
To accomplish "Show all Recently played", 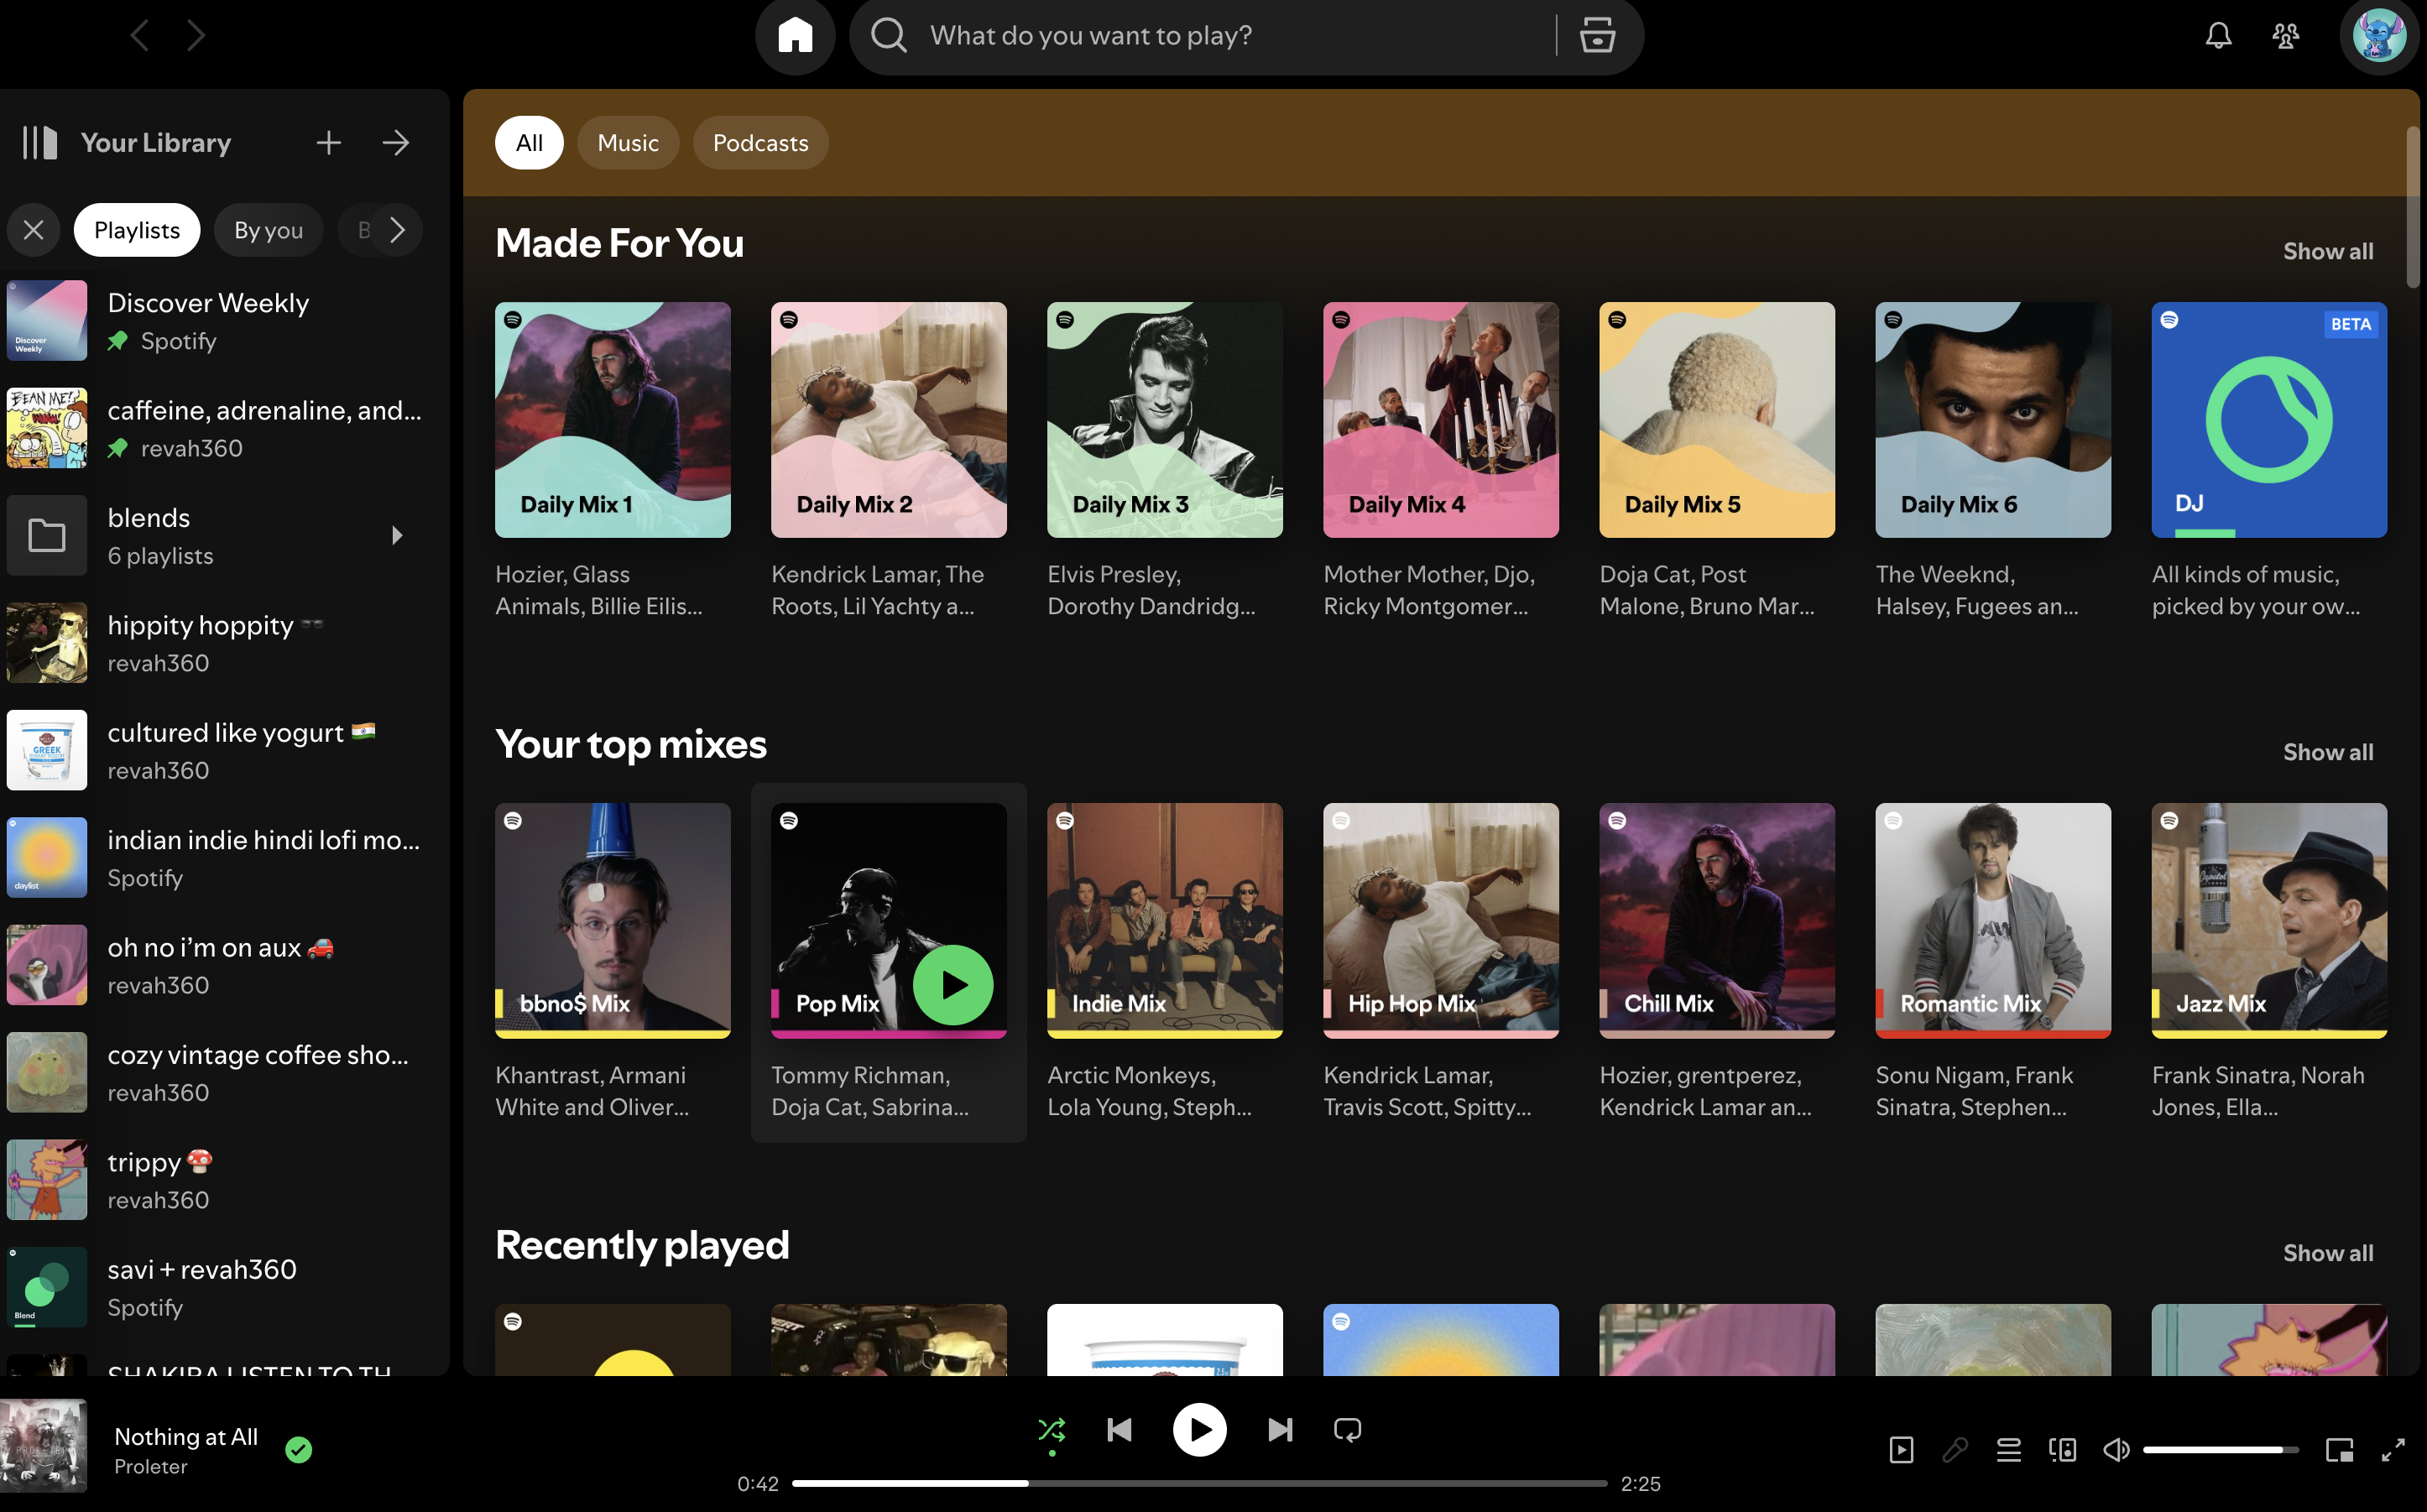I will [x=2328, y=1253].
